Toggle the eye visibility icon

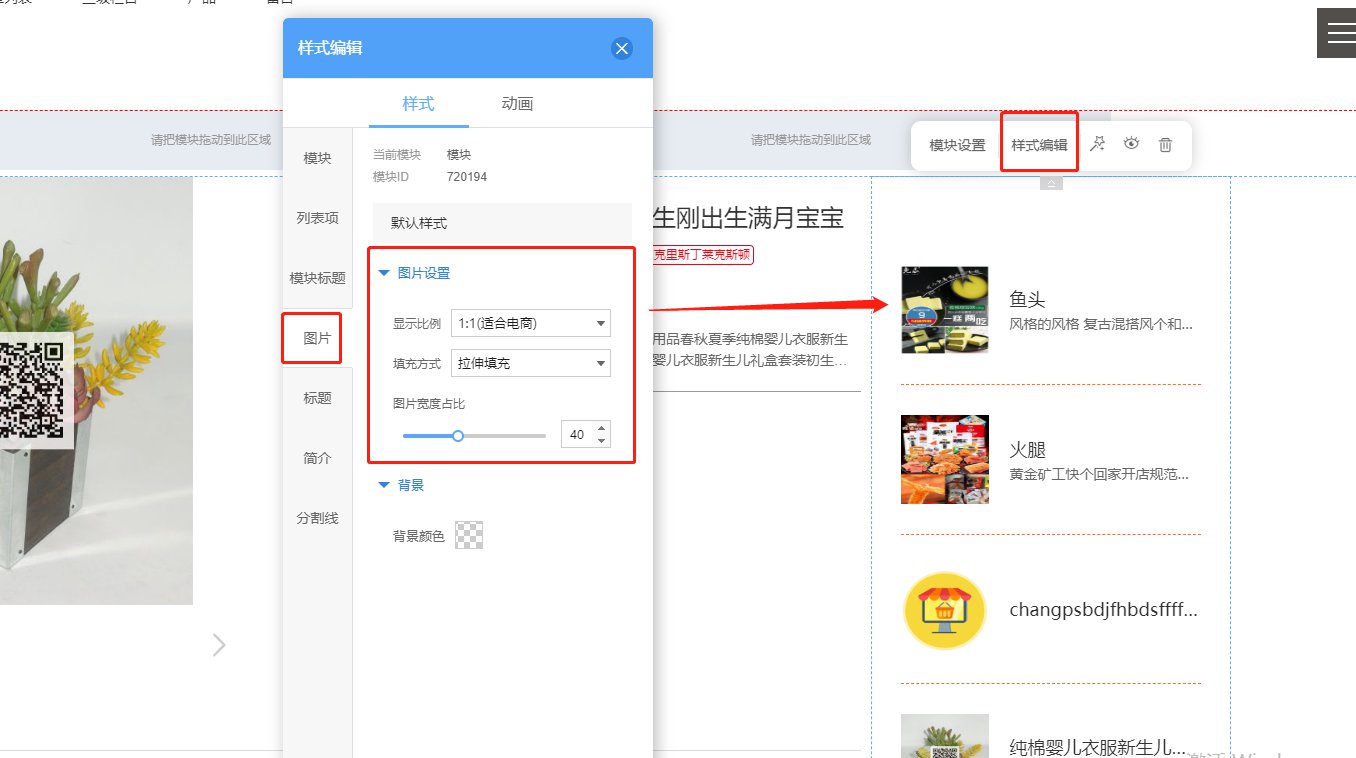(x=1131, y=144)
